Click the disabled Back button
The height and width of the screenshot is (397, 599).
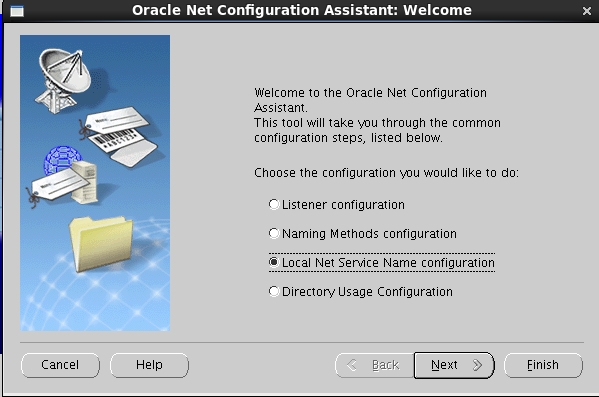375,365
